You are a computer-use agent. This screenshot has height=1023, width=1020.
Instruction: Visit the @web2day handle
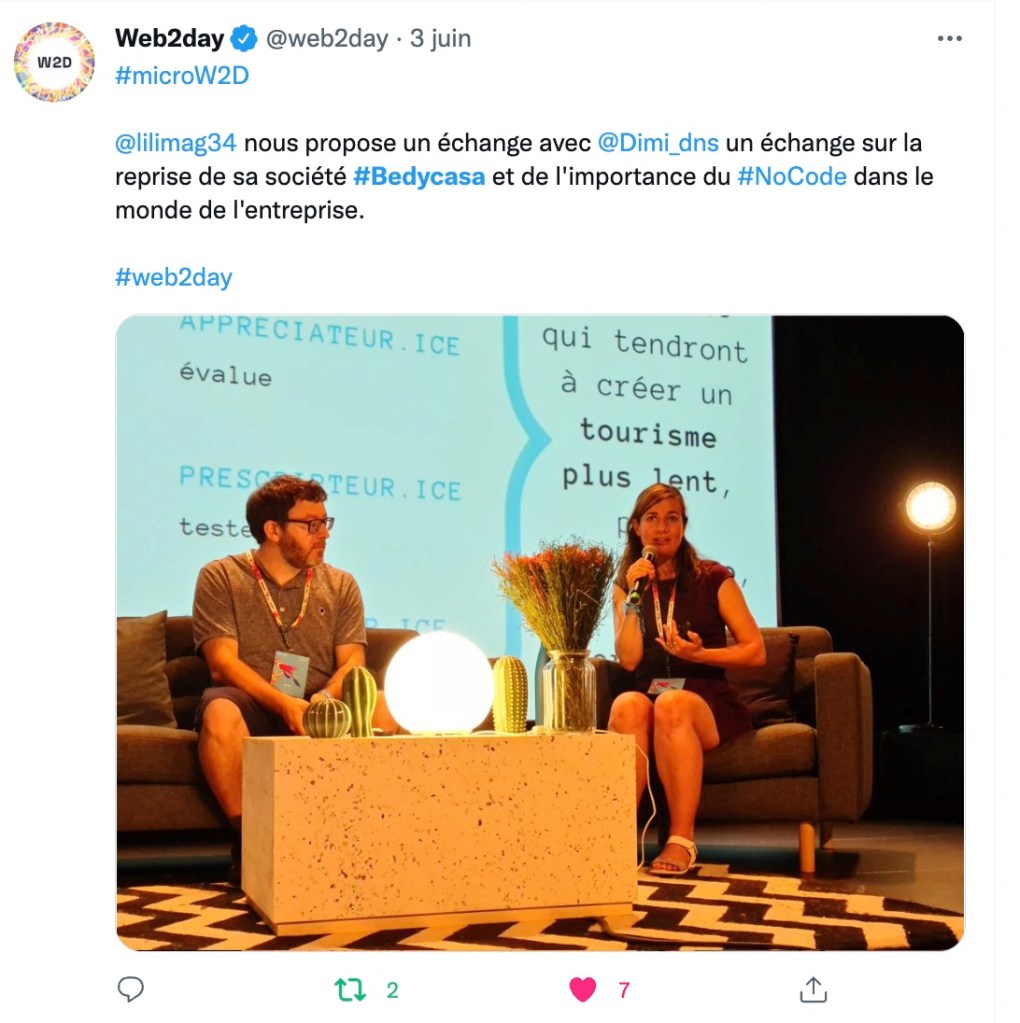pyautogui.click(x=327, y=39)
